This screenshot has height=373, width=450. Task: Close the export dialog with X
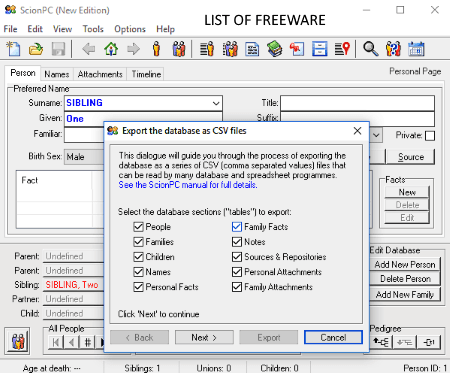(357, 131)
